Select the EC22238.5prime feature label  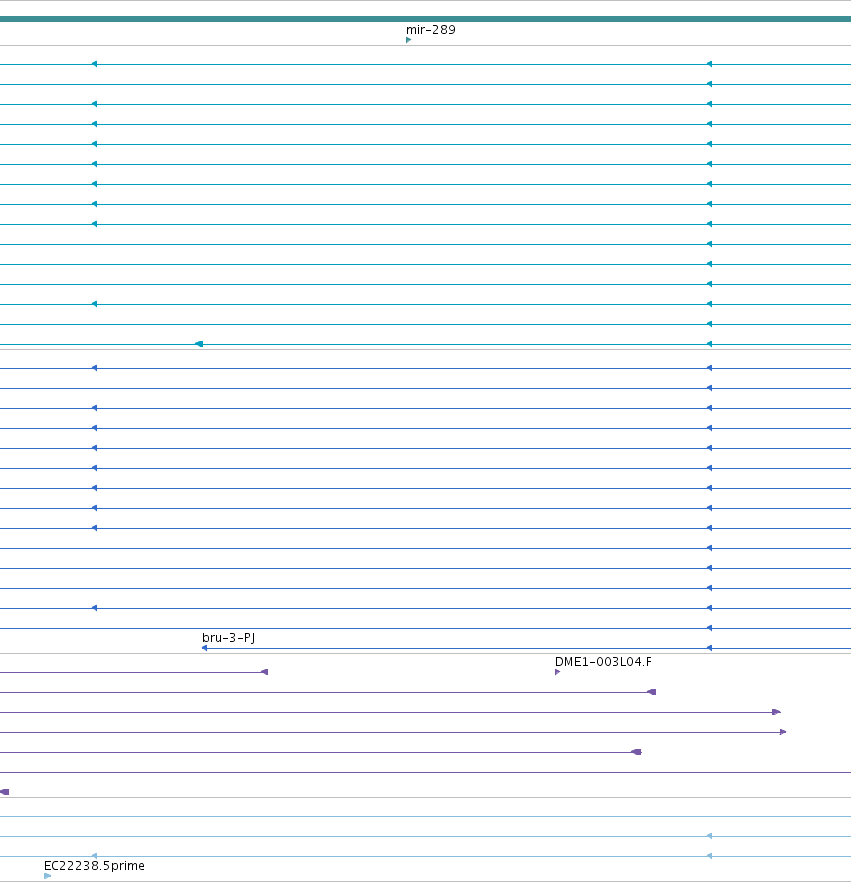click(x=94, y=866)
